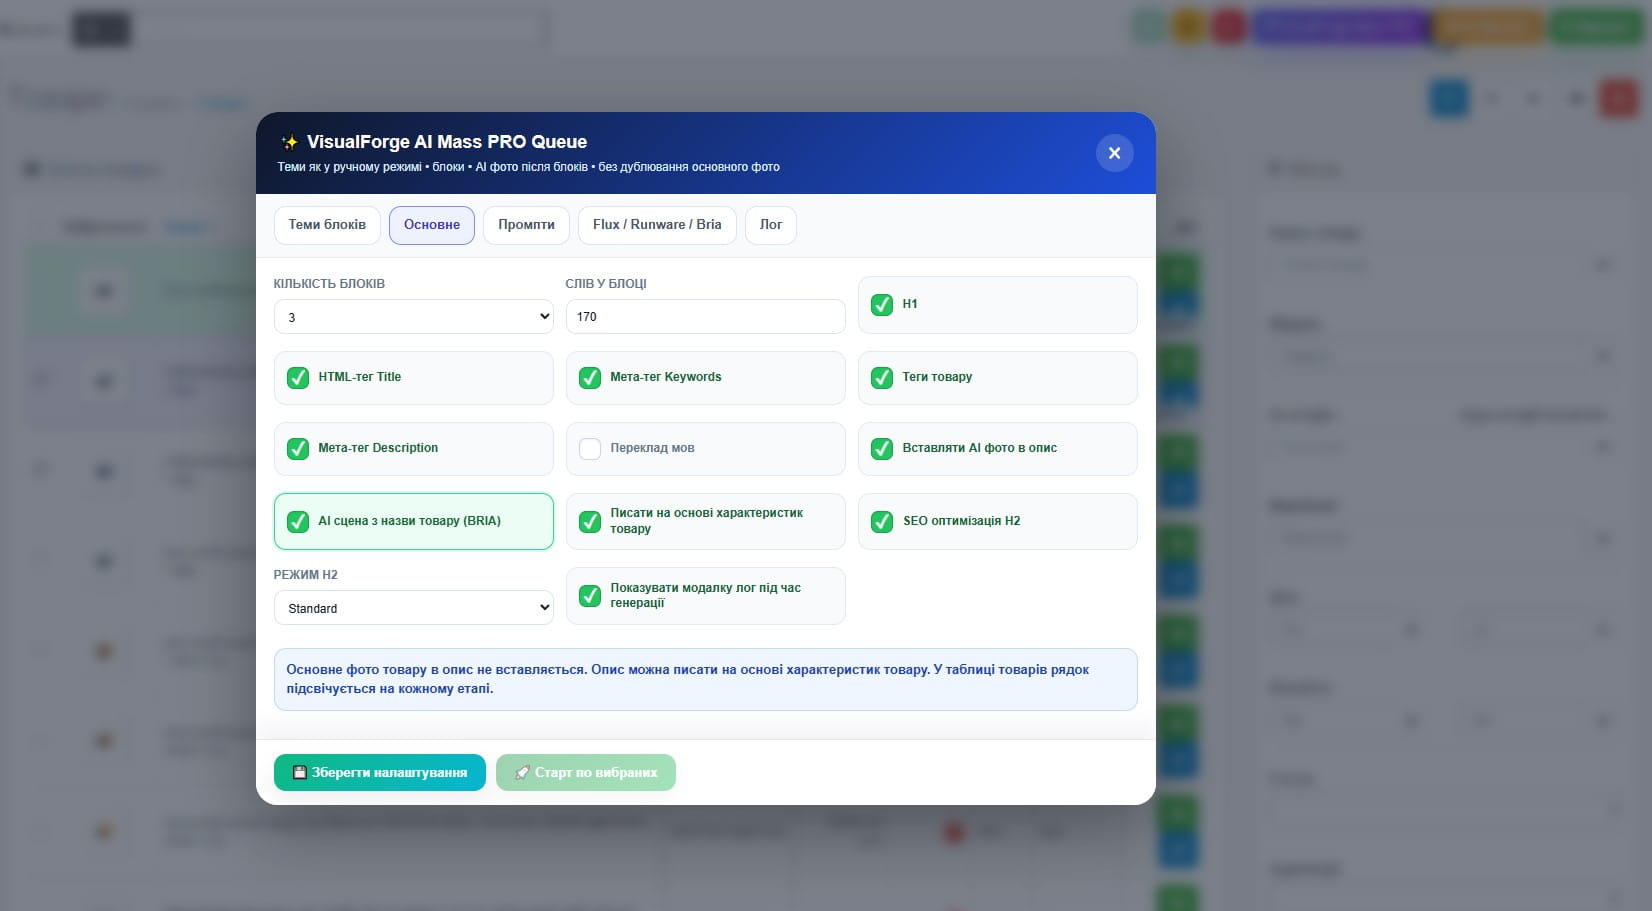Open the Промпти tab
Viewport: 1652px width, 911px height.
(526, 225)
